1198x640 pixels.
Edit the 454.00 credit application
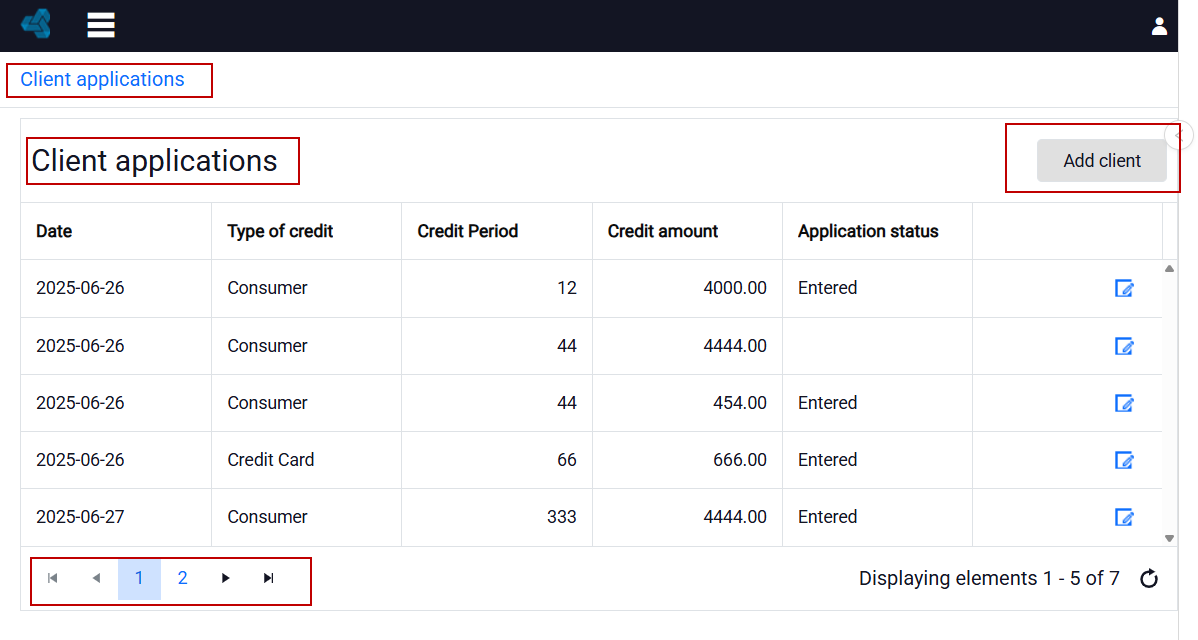(1124, 402)
